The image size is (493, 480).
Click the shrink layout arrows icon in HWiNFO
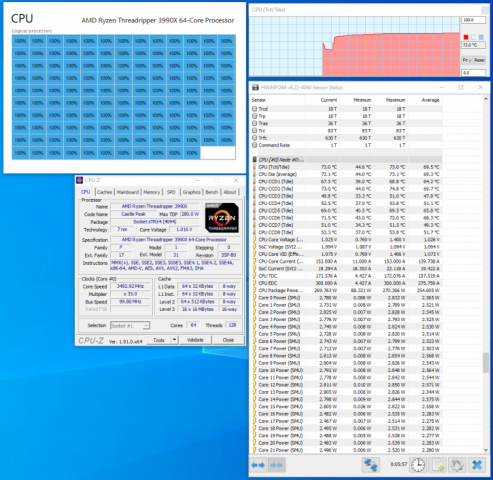coord(276,465)
